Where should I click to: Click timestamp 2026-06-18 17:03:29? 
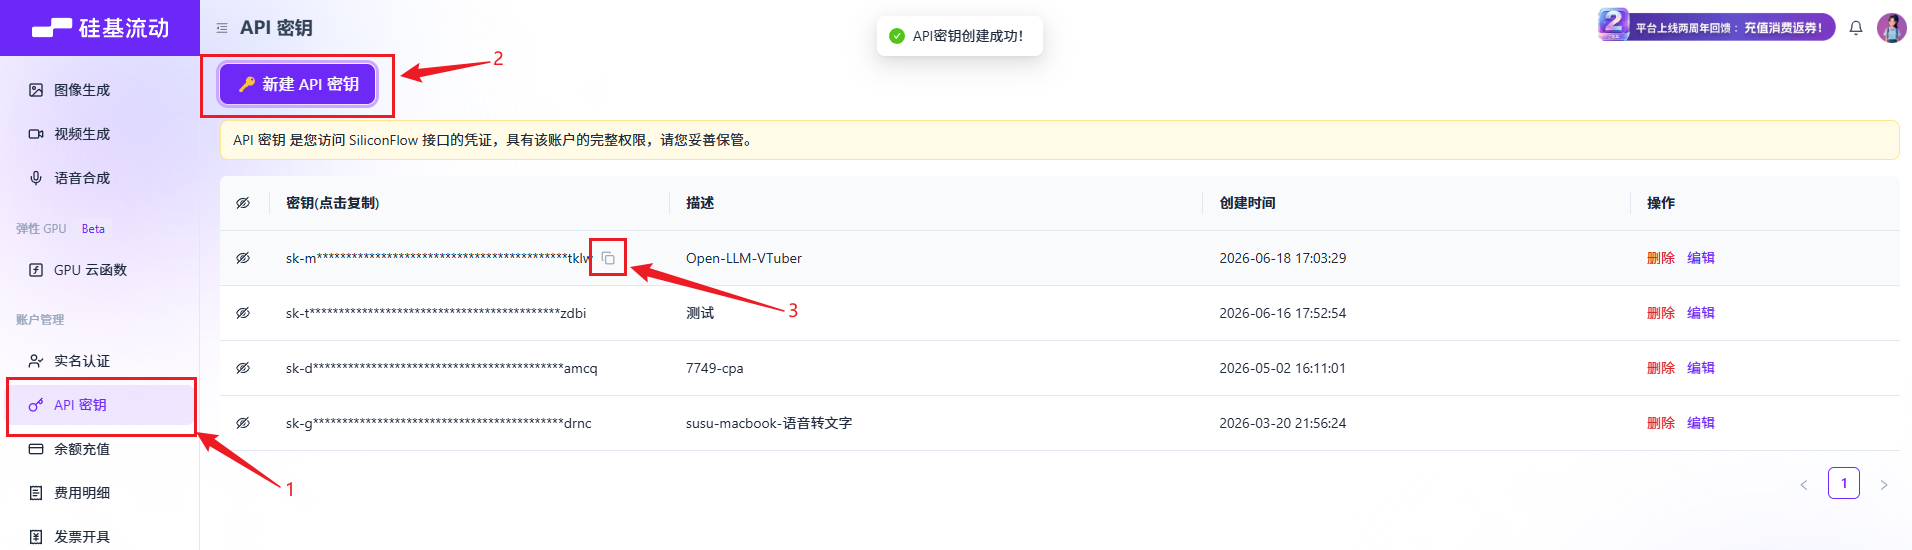(1283, 258)
